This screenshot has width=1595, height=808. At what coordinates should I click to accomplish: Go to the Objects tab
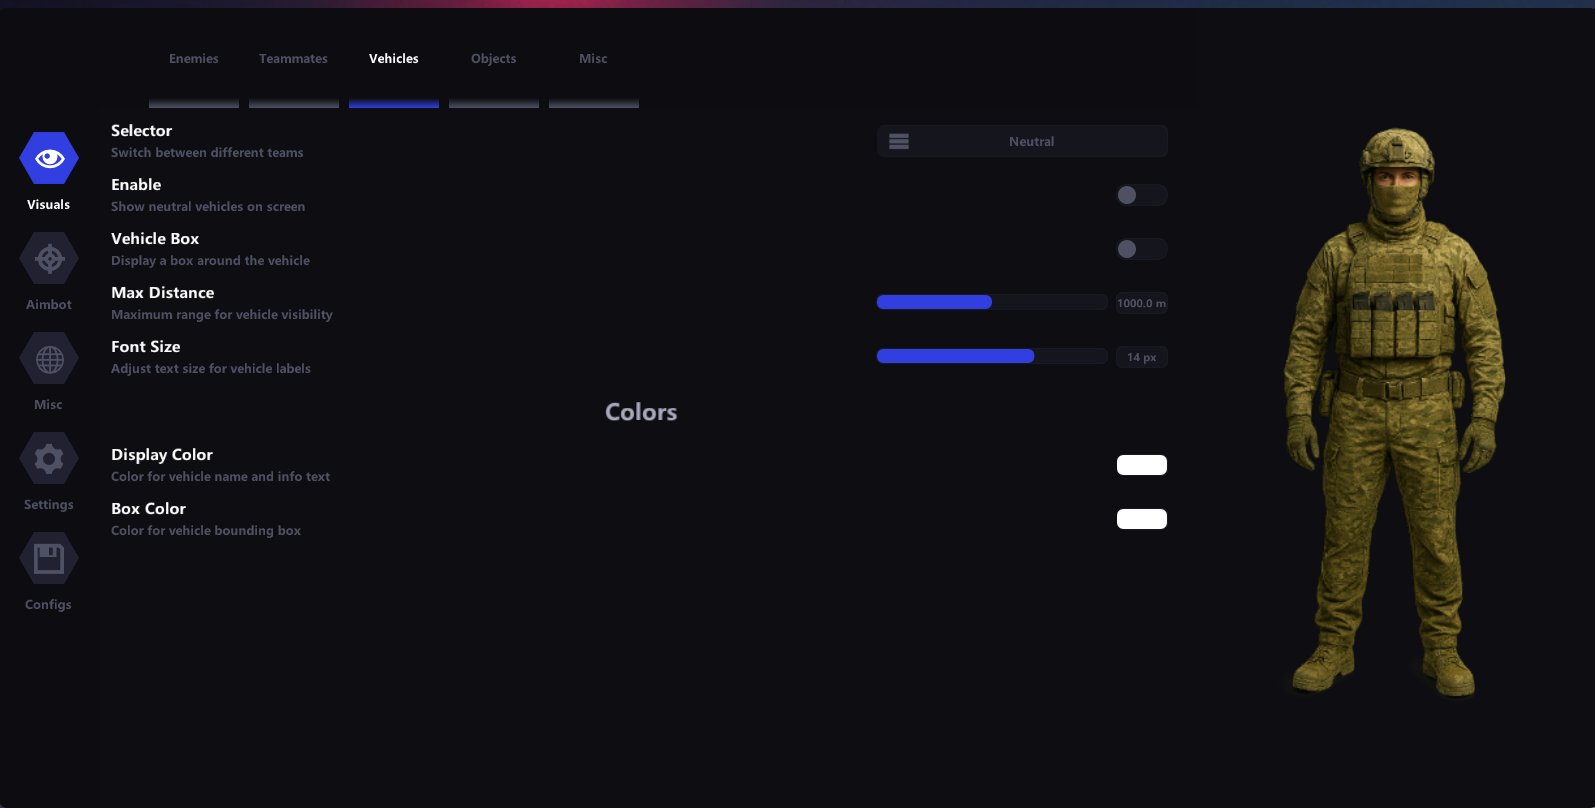tap(494, 59)
